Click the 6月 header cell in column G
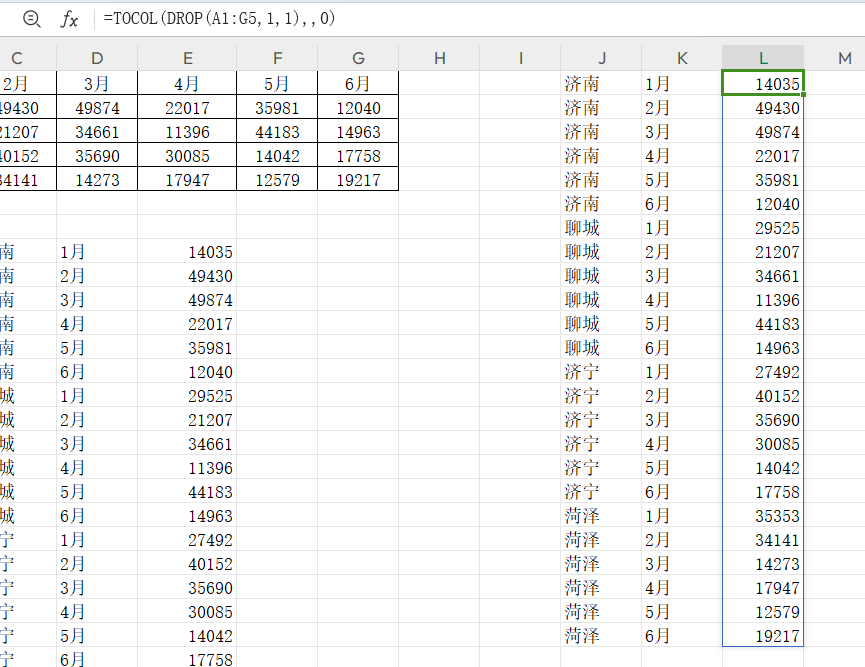865x667 pixels. 358,83
